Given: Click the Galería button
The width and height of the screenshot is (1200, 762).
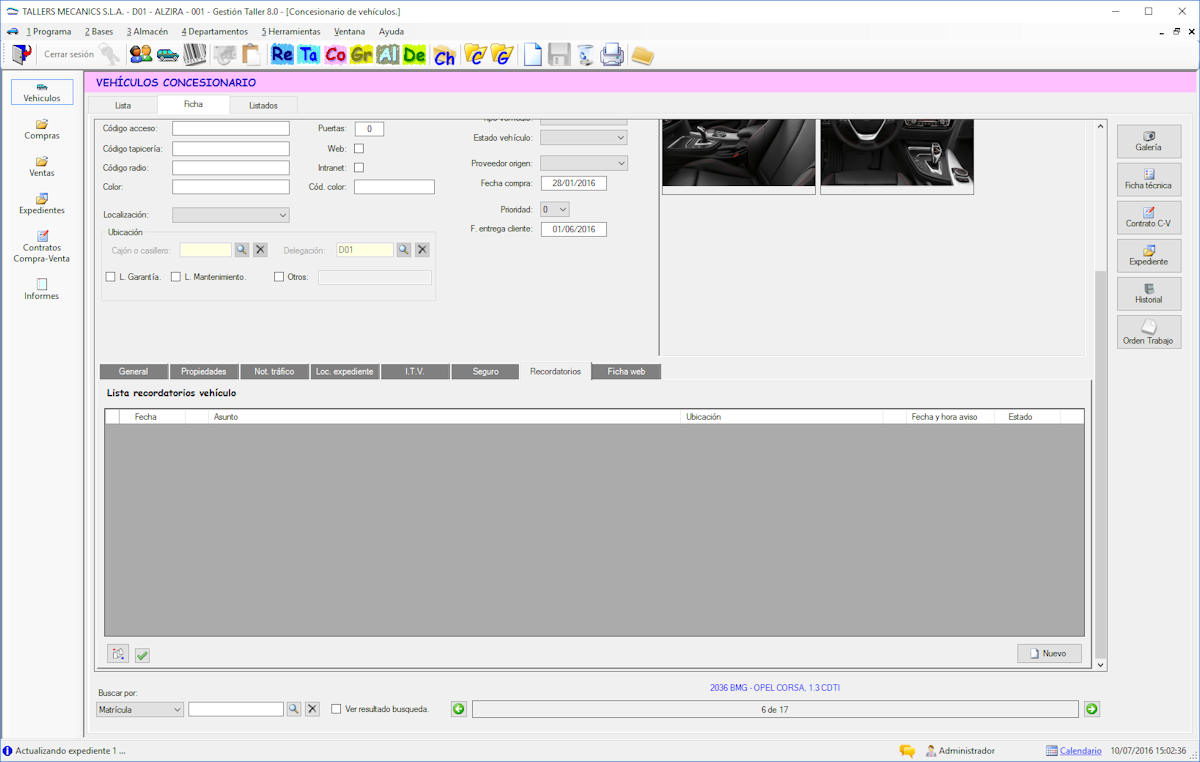Looking at the screenshot, I should (x=1149, y=141).
